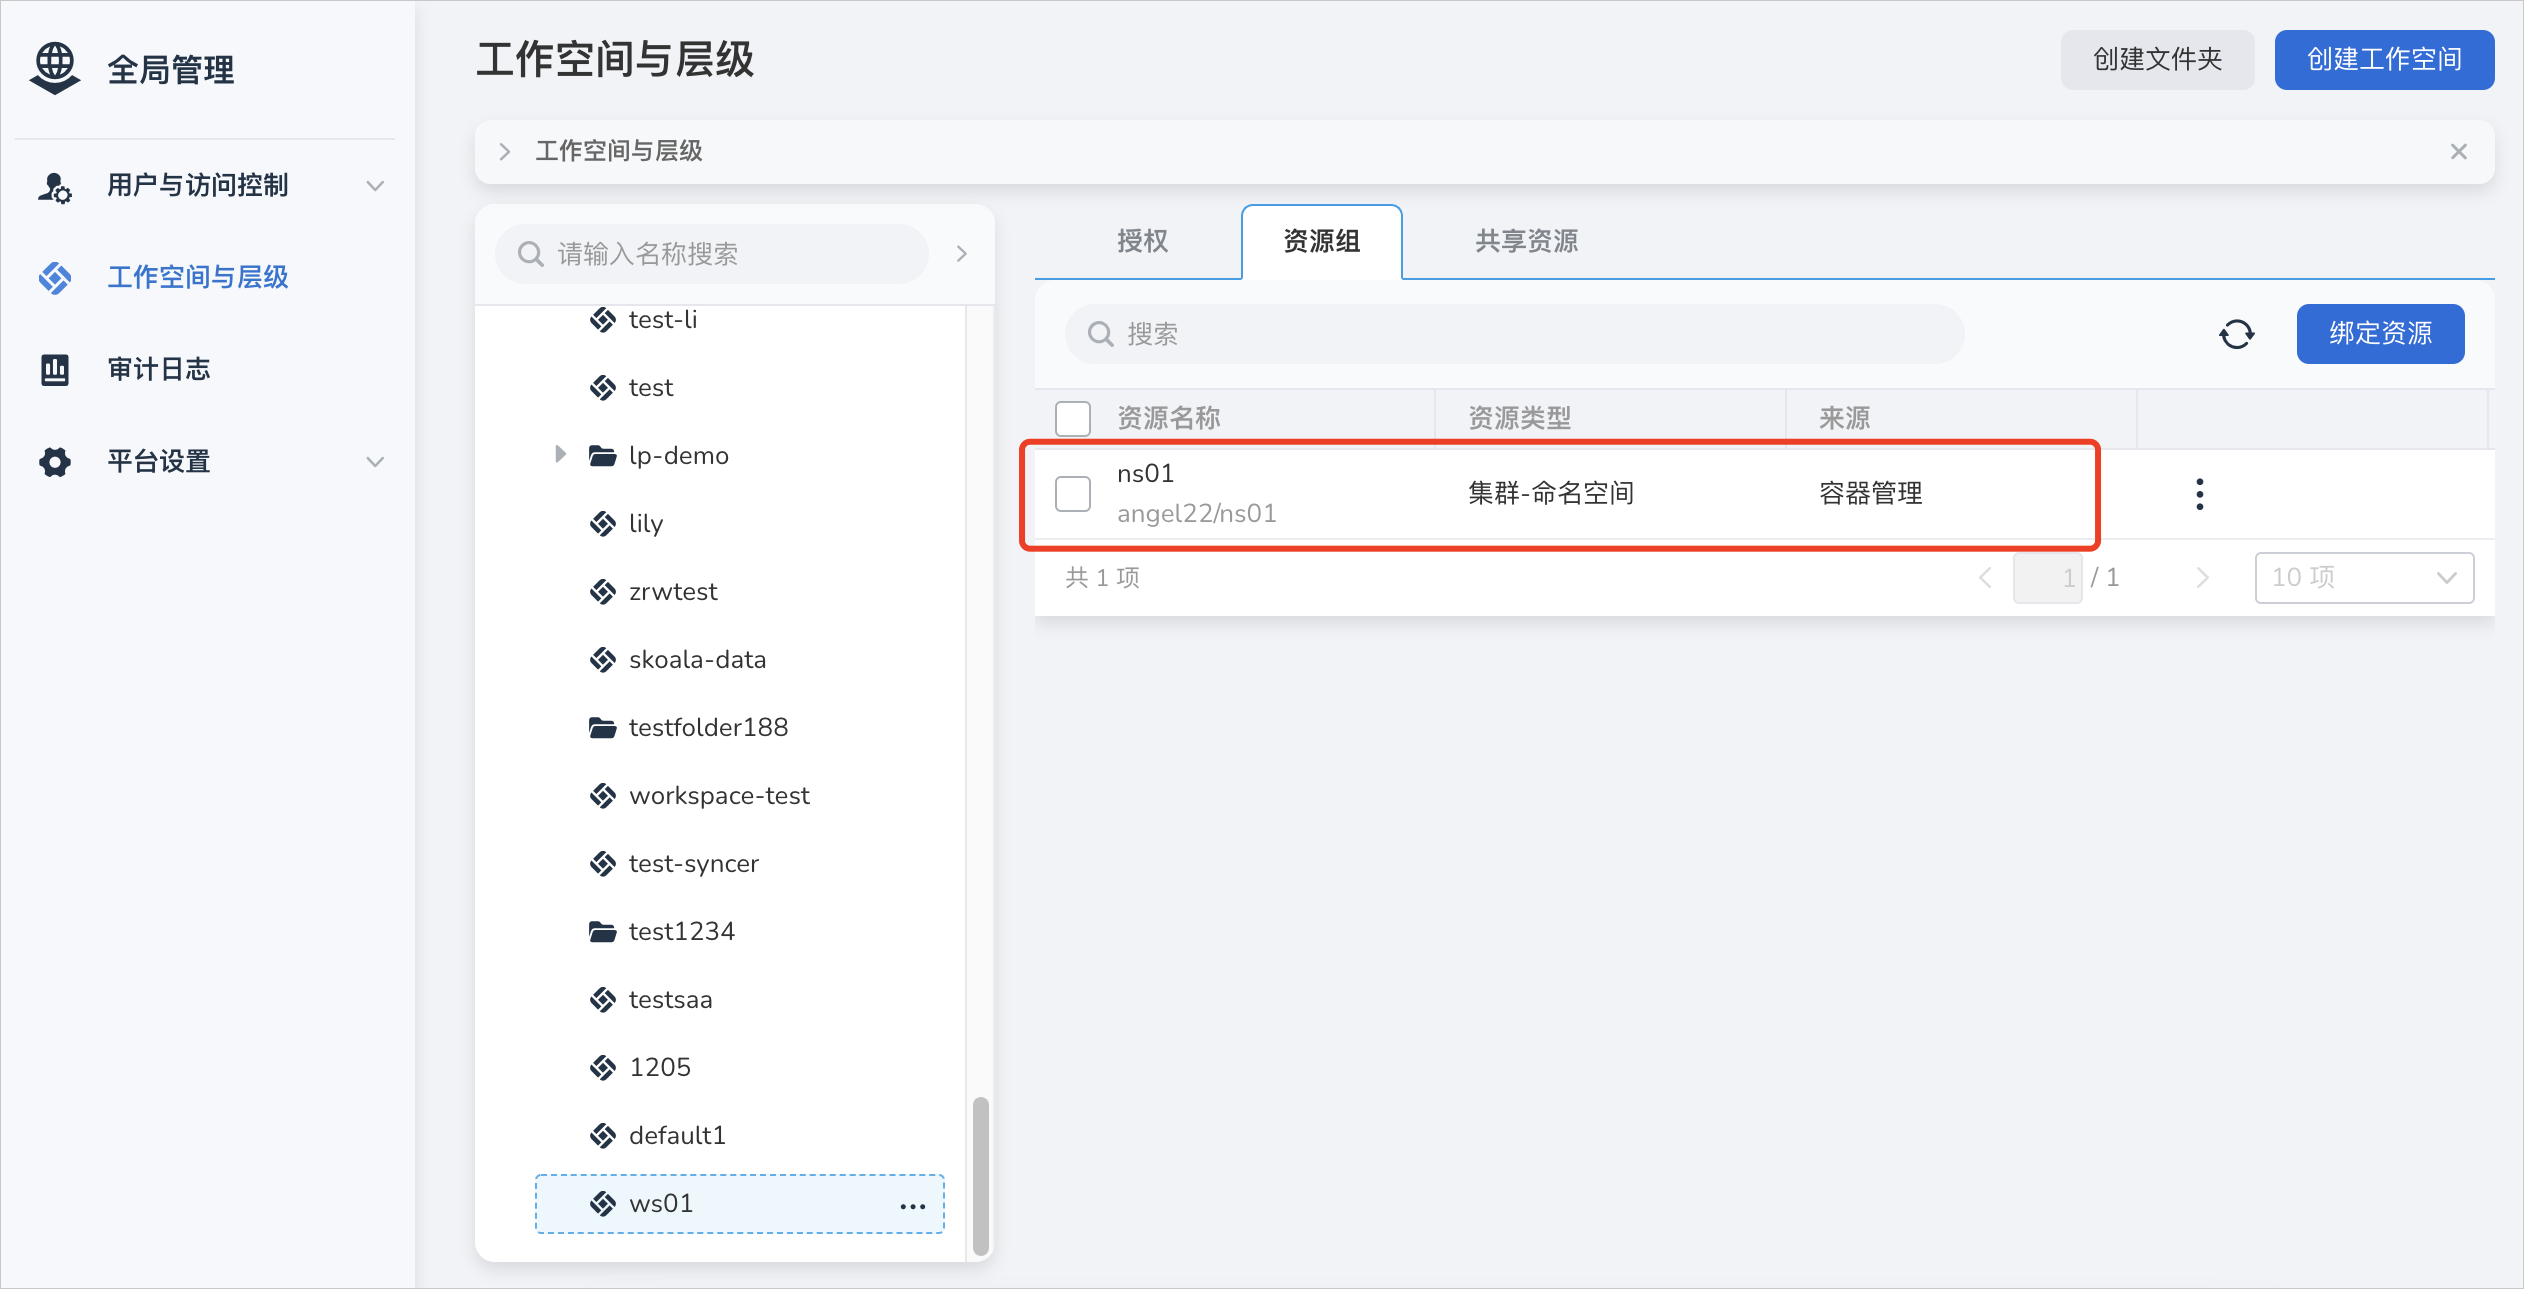
Task: Focus the 请输入名称搜索 input
Action: pyautogui.click(x=712, y=254)
